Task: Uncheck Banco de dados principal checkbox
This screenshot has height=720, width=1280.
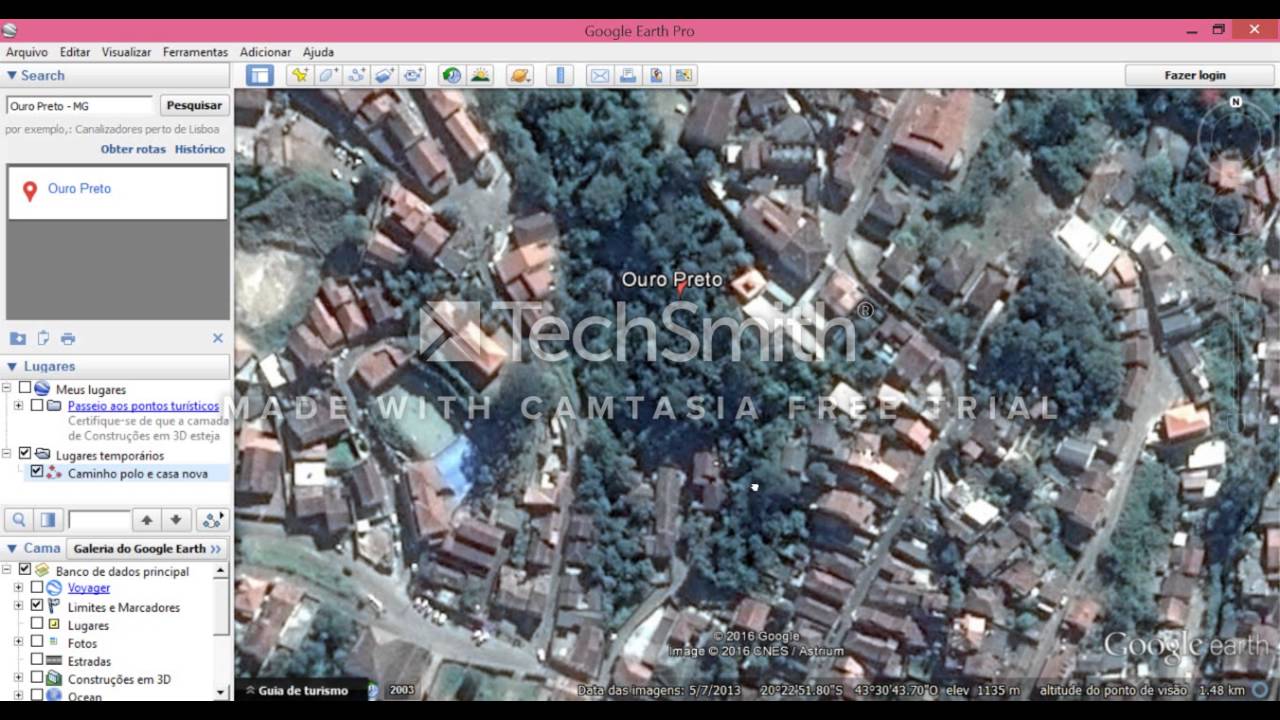Action: [25, 570]
